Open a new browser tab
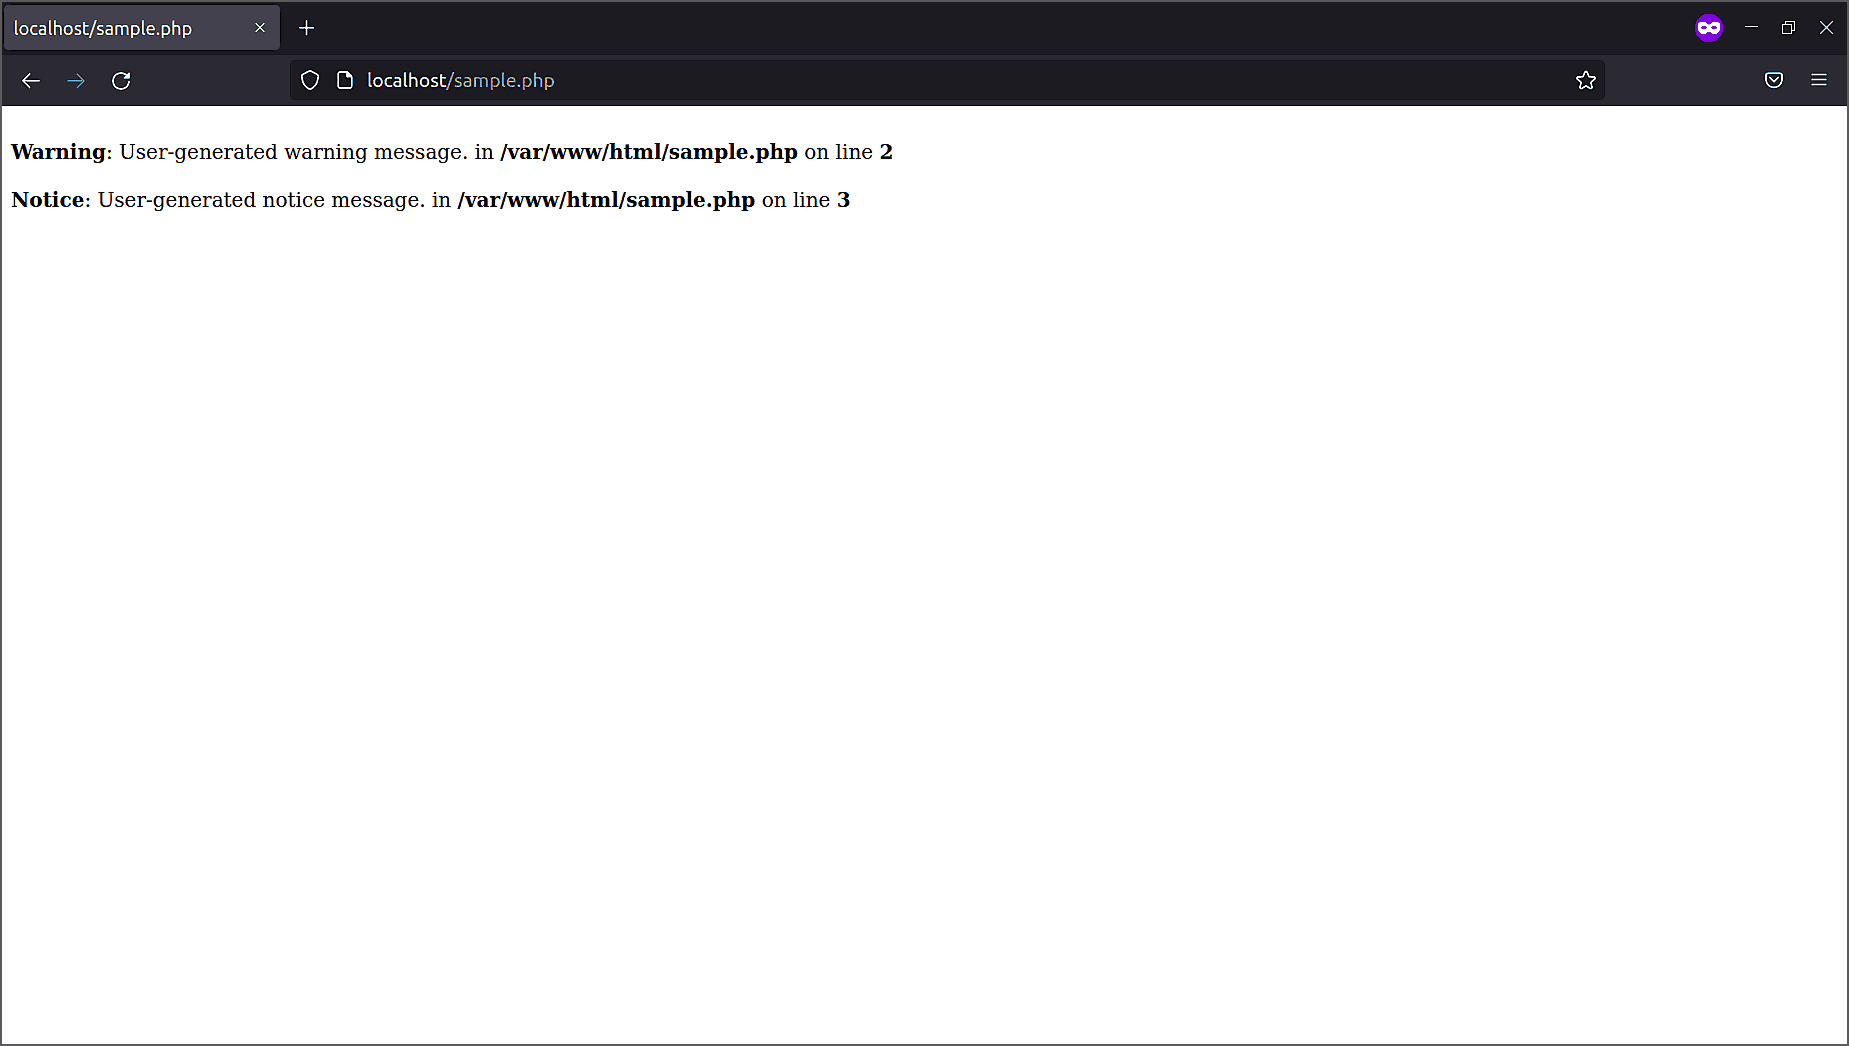 [307, 27]
